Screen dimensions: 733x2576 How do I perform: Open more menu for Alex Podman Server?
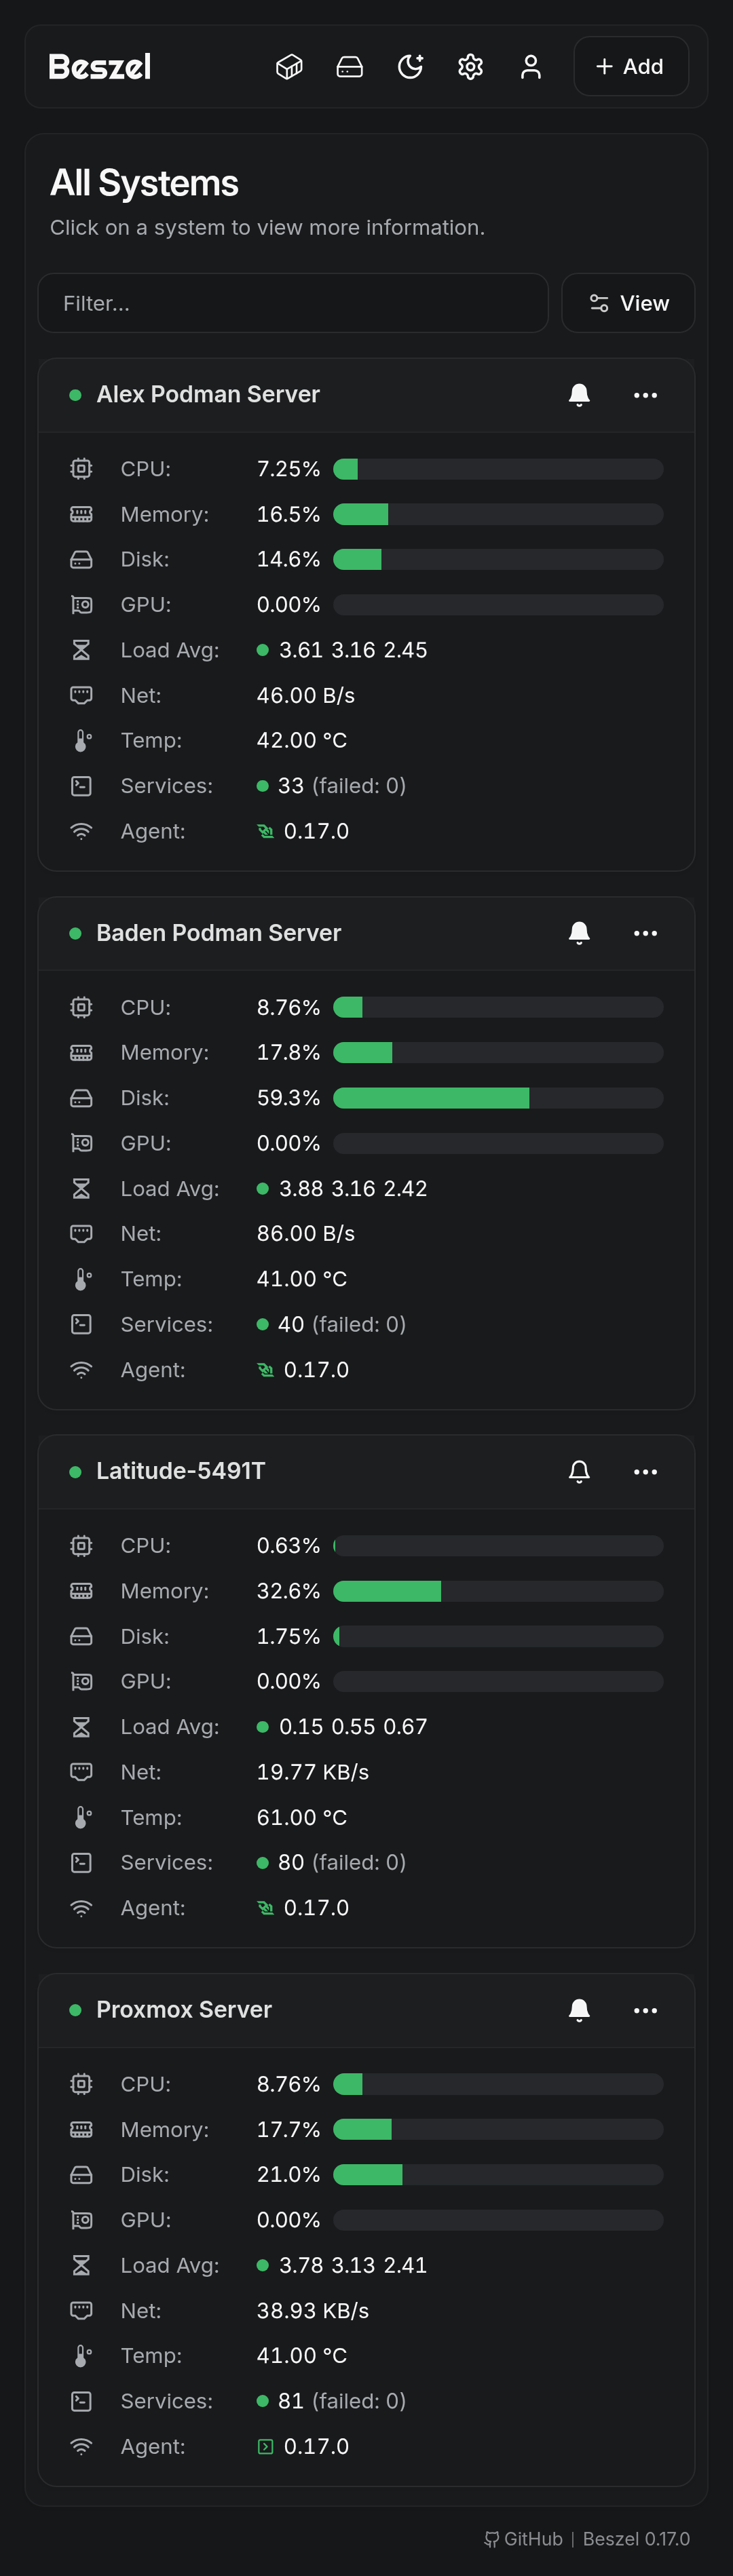point(645,395)
